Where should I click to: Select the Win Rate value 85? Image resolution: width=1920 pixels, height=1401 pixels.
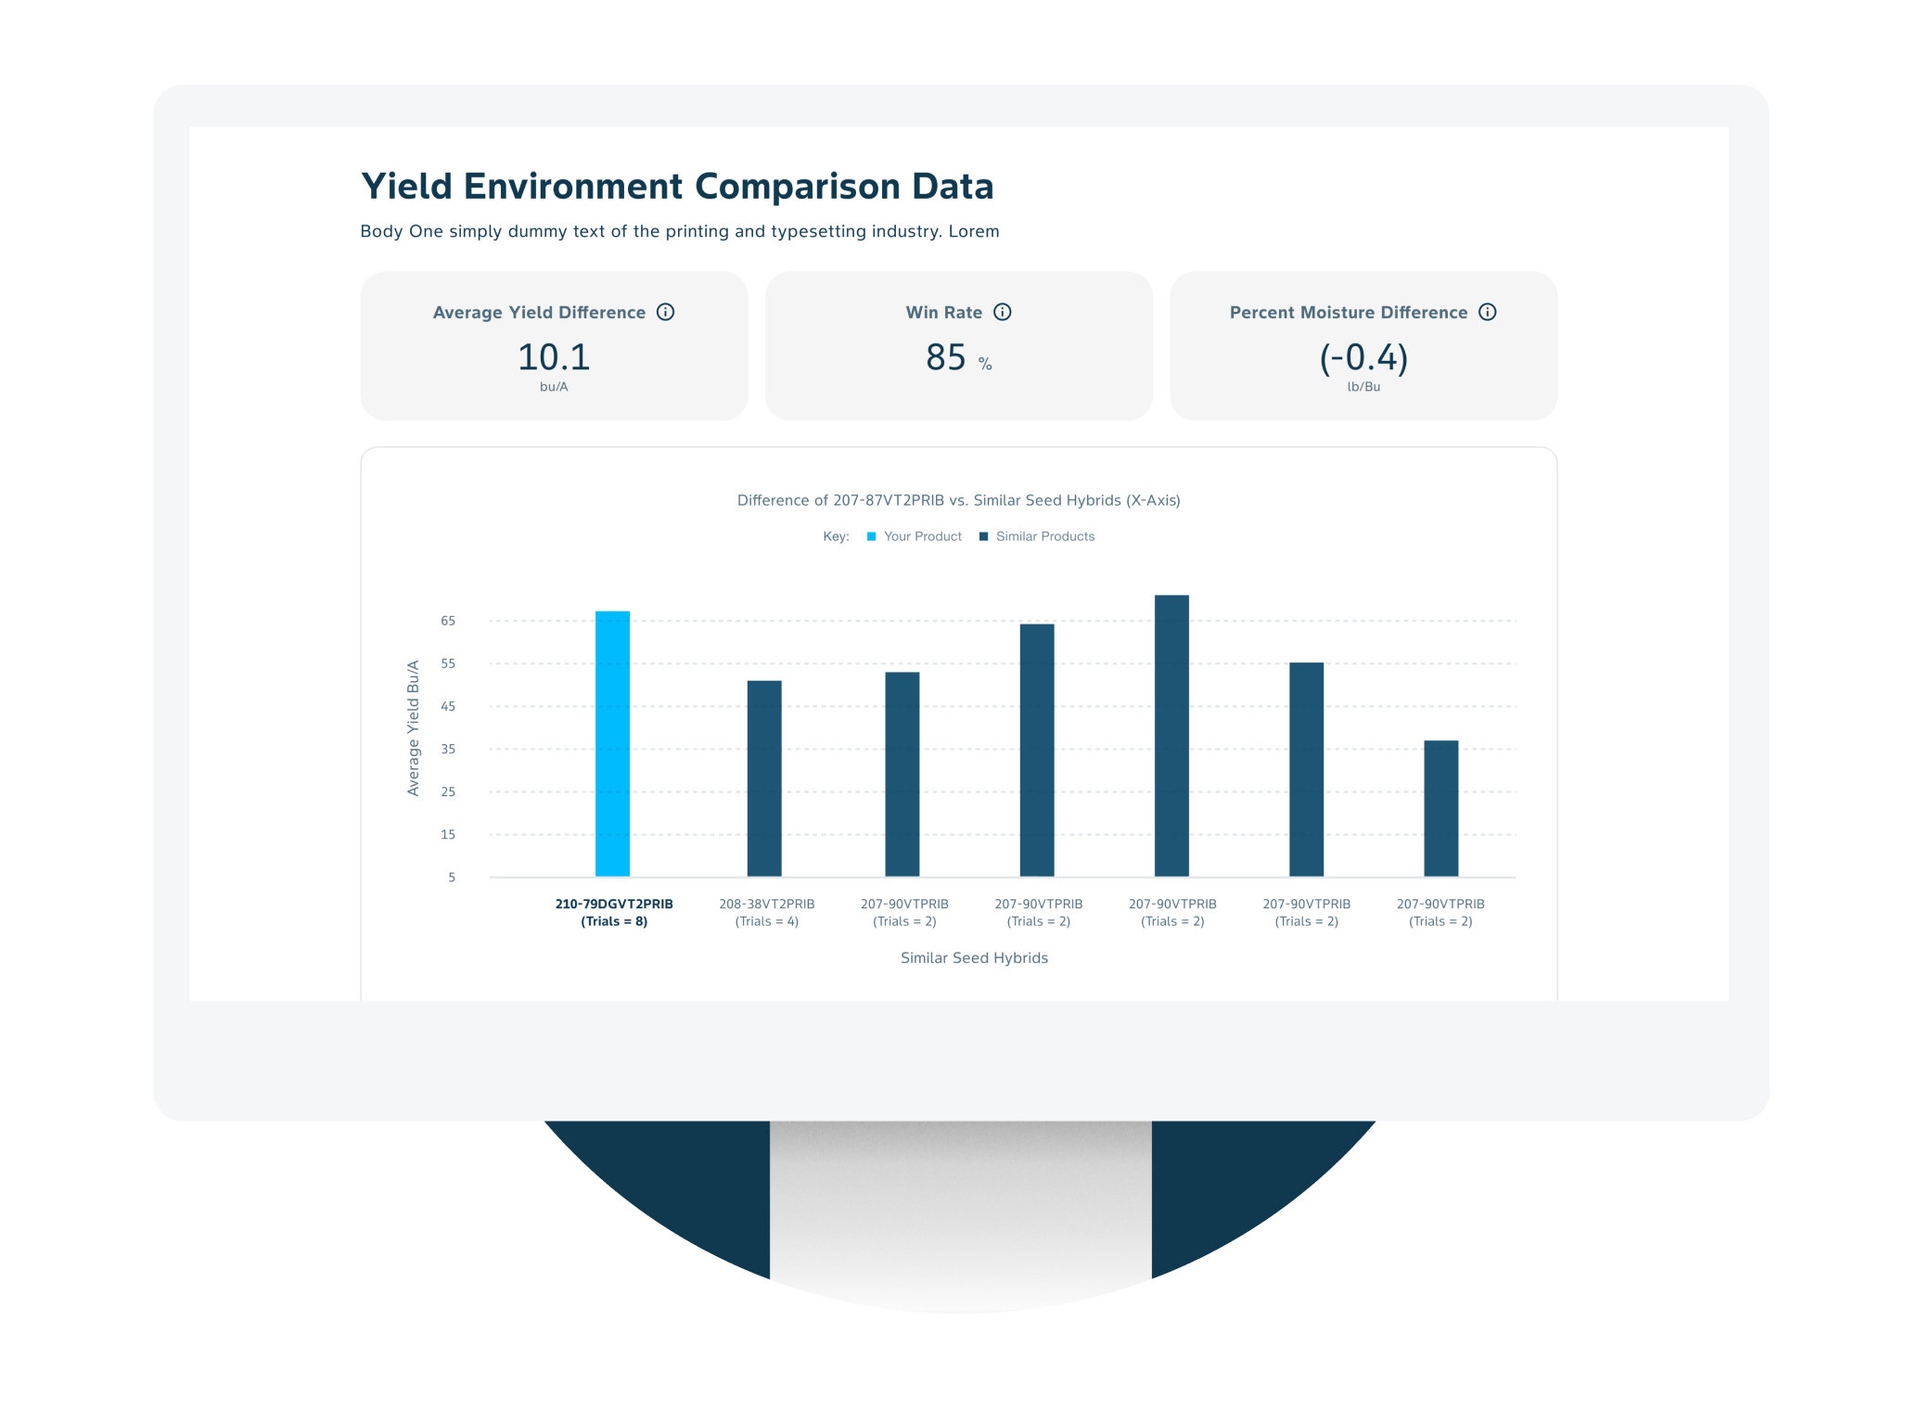click(946, 357)
